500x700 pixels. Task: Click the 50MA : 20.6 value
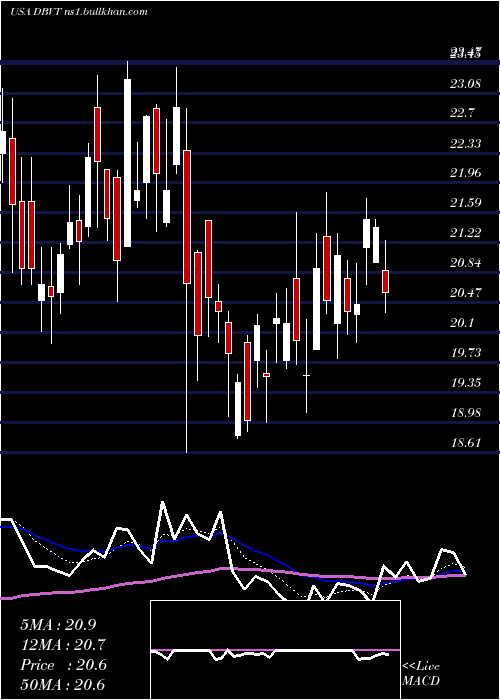pos(63,684)
